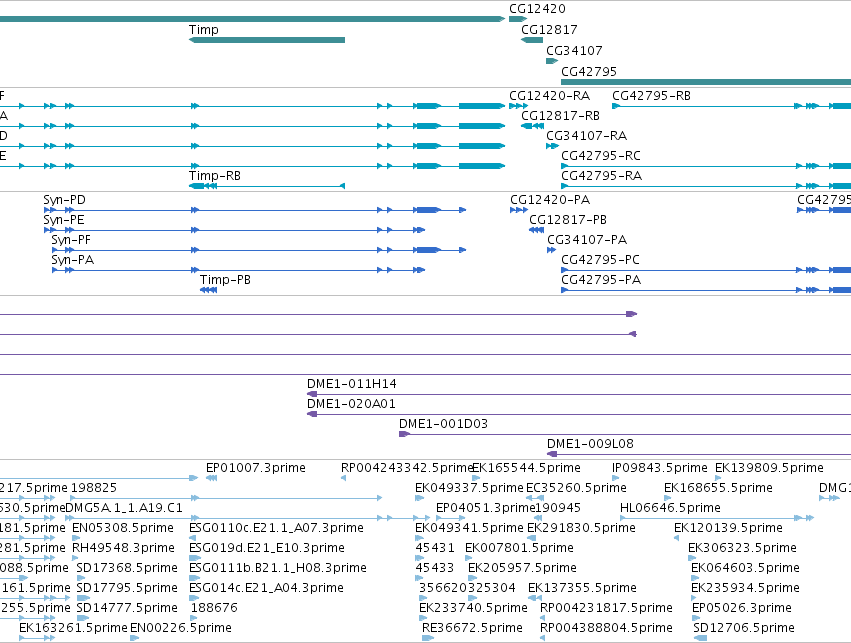
Task: Click BAC clone DME1-020A01
Action: point(579,415)
